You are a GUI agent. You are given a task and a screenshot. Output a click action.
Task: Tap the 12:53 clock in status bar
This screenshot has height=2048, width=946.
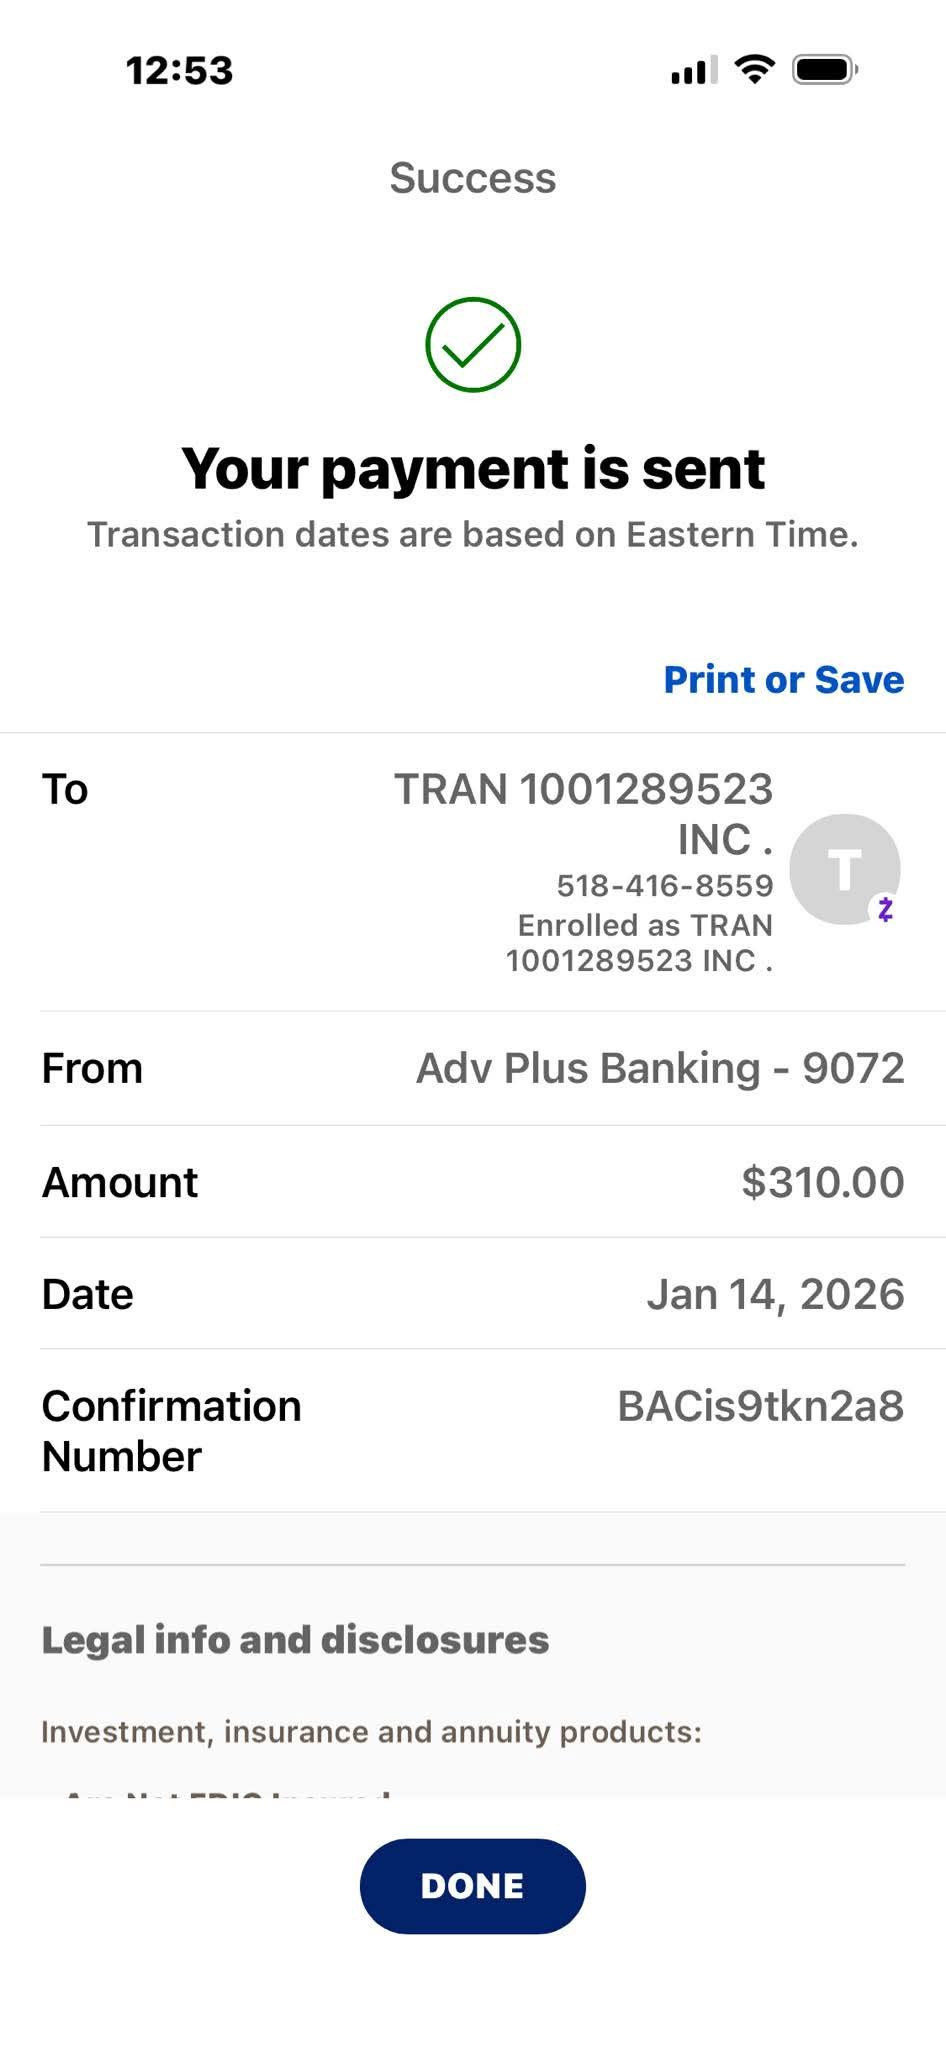click(180, 71)
